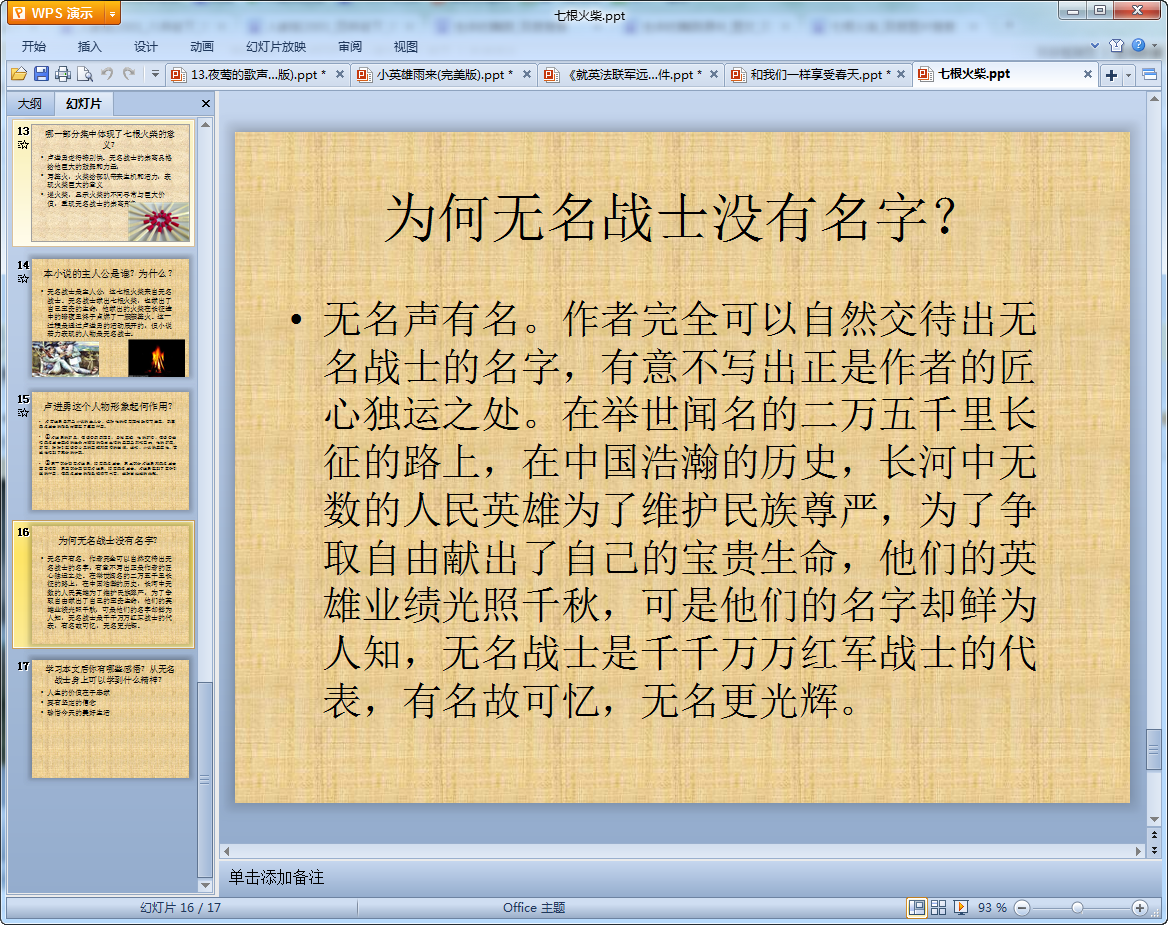Open the 视图 ribbon tab
This screenshot has width=1168, height=925.
click(x=405, y=46)
